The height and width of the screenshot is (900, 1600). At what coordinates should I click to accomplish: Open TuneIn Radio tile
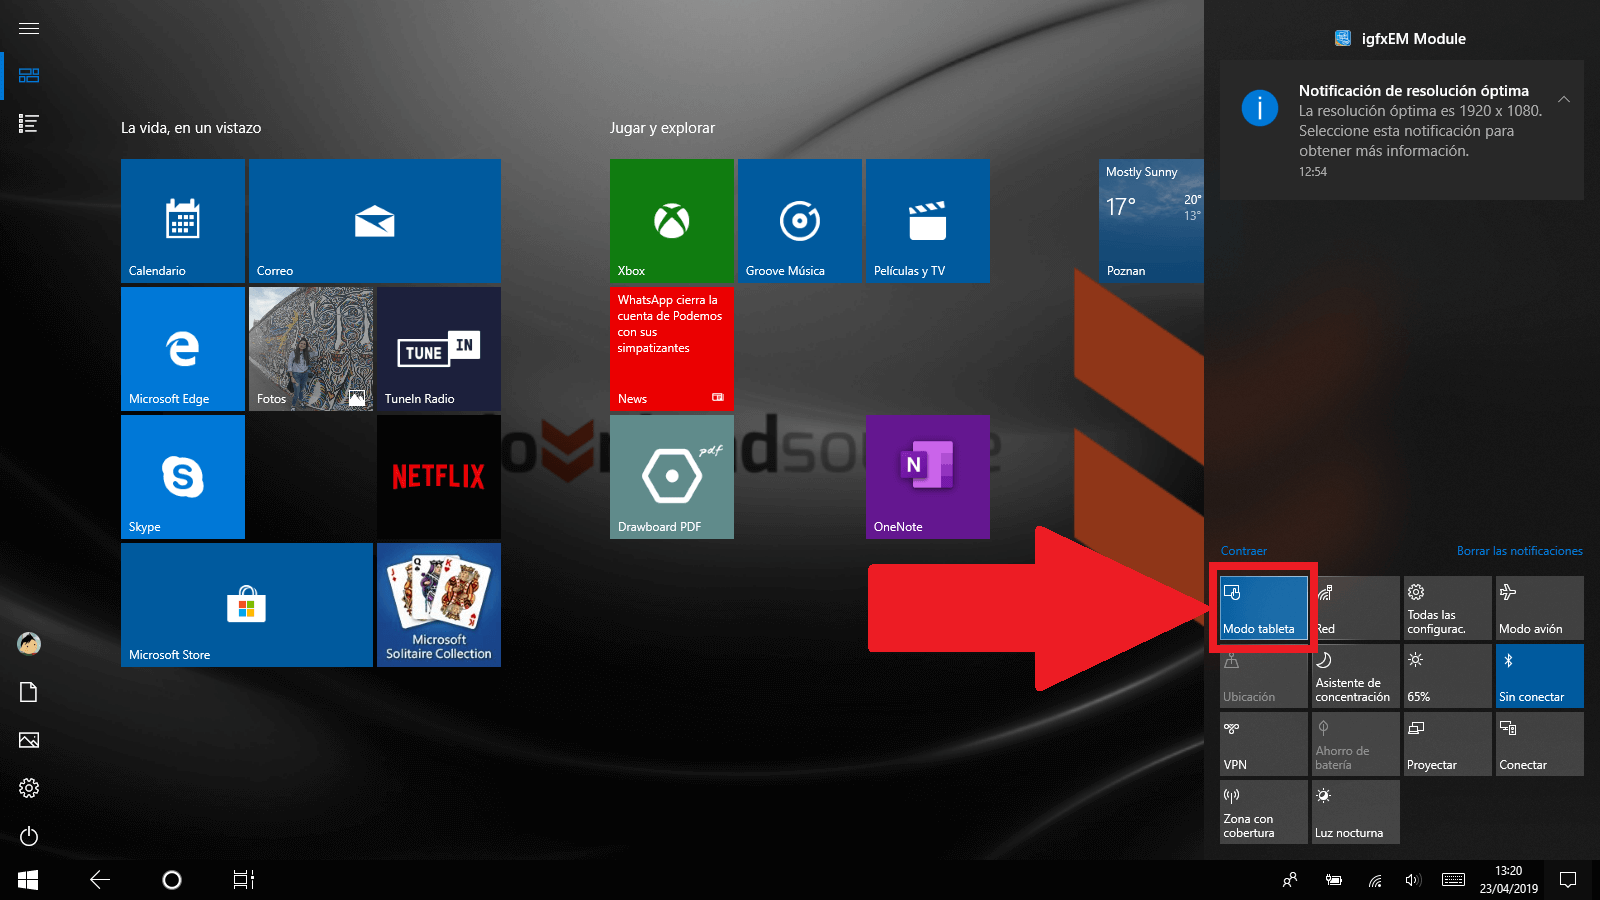coord(439,349)
